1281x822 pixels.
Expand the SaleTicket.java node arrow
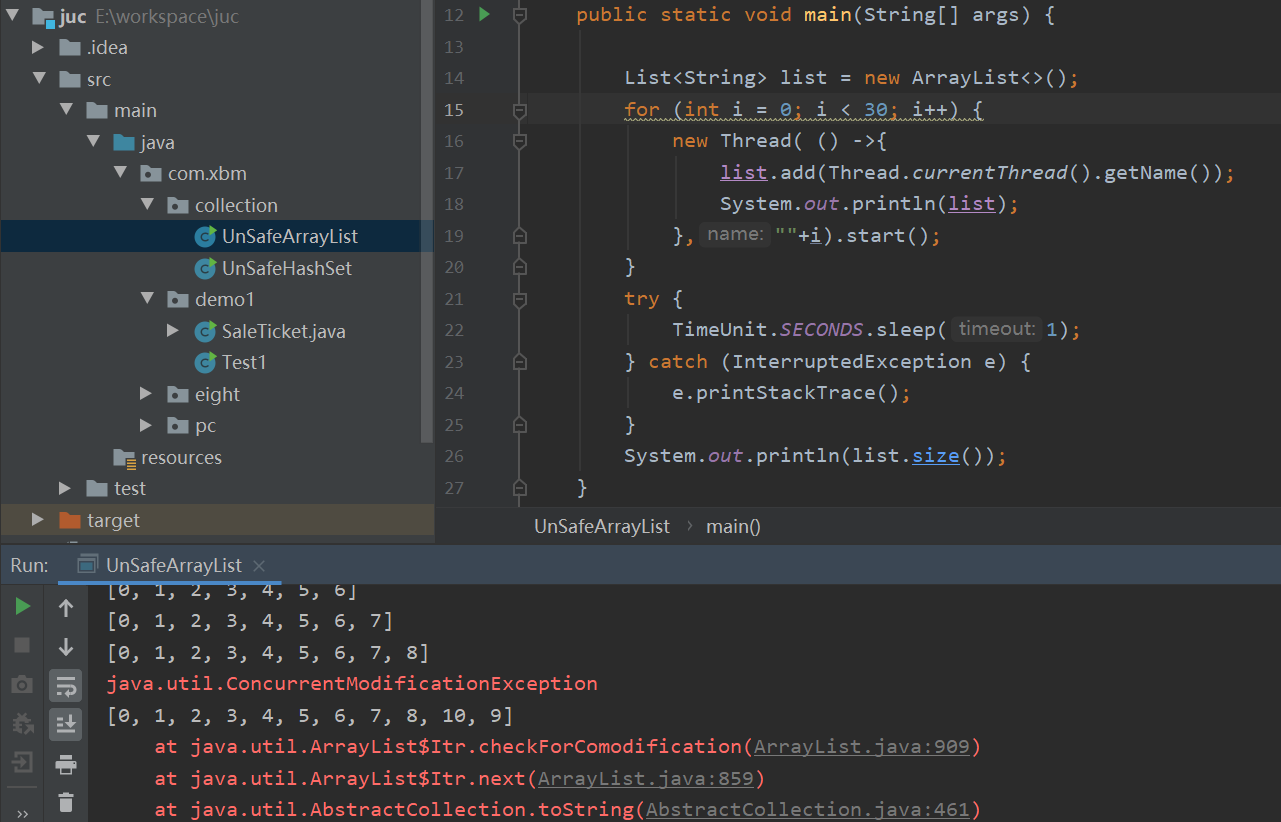tap(173, 331)
